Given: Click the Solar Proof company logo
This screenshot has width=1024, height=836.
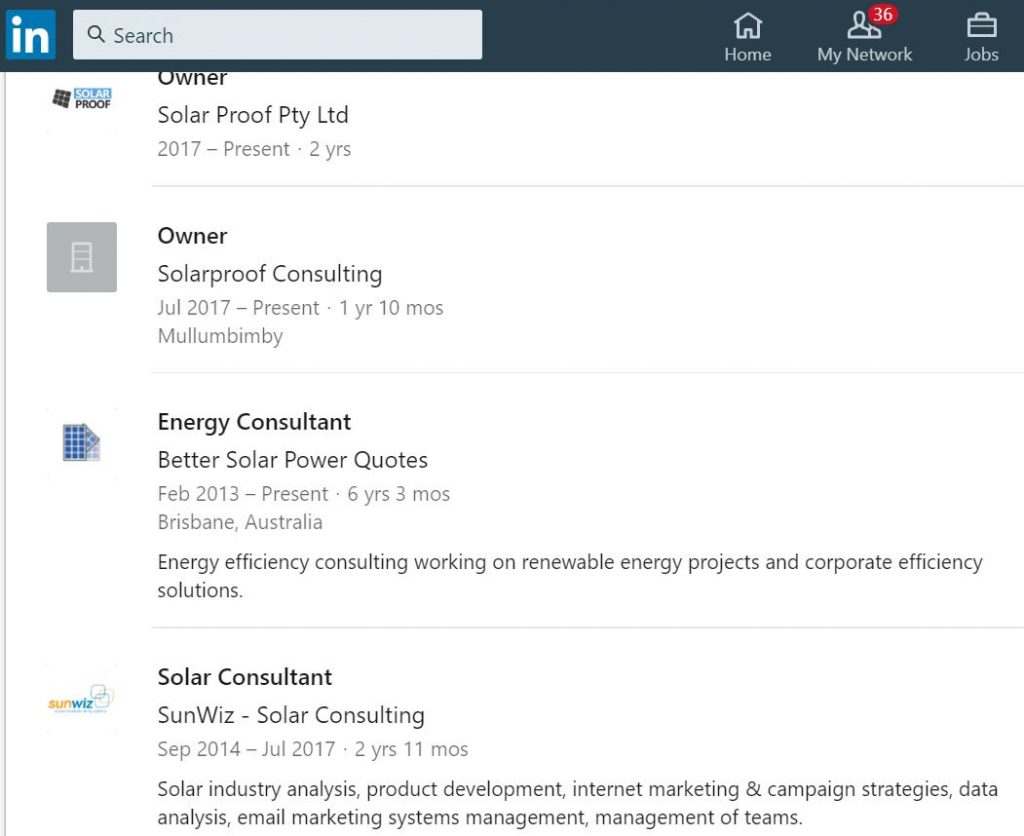Looking at the screenshot, I should [82, 99].
